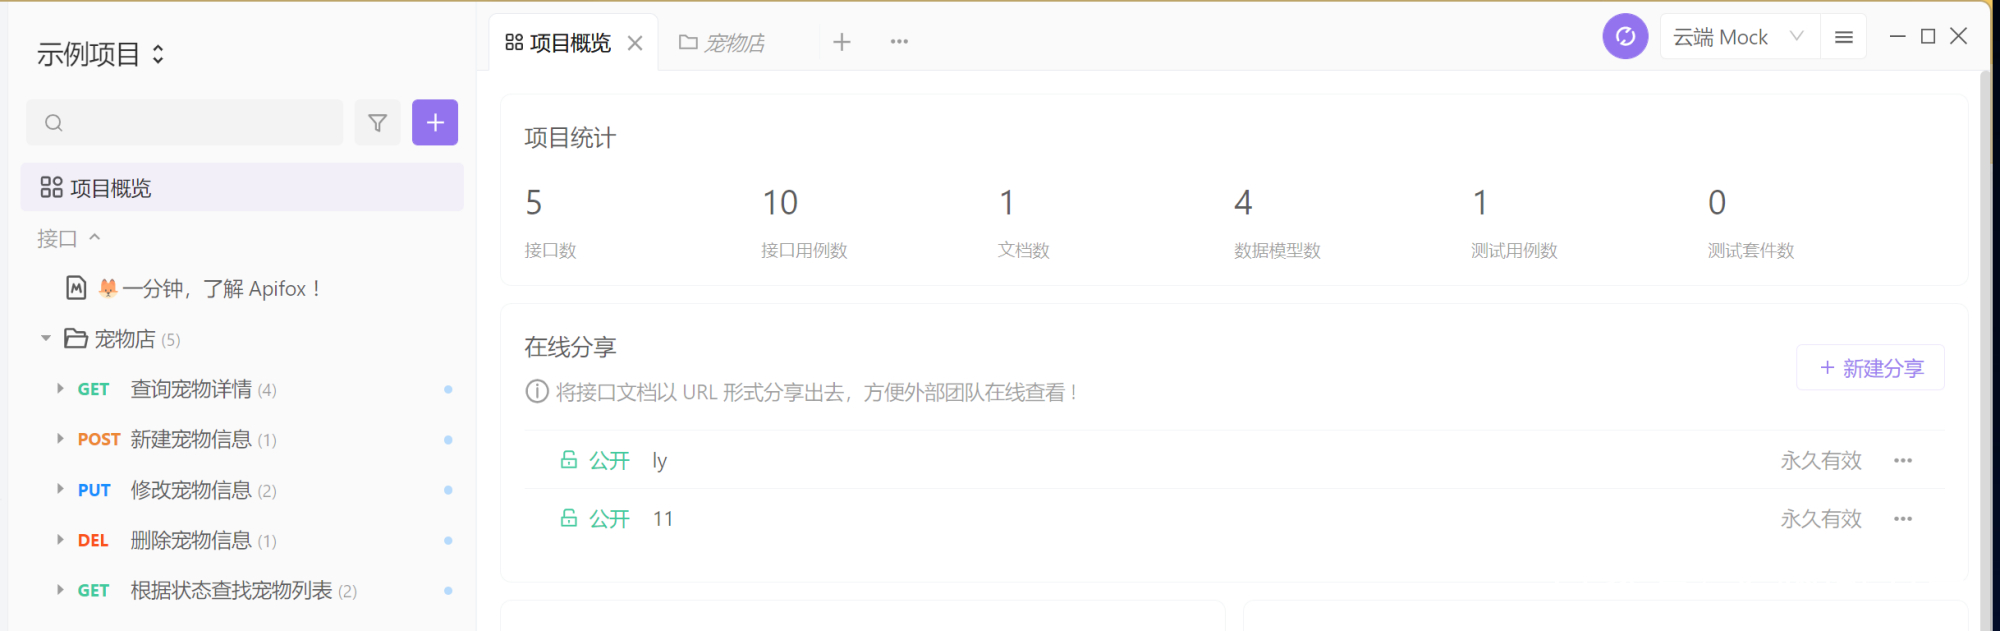Viewport: 2000px width, 631px height.
Task: Click 永久有效 on the '11' row
Action: pyautogui.click(x=1821, y=519)
